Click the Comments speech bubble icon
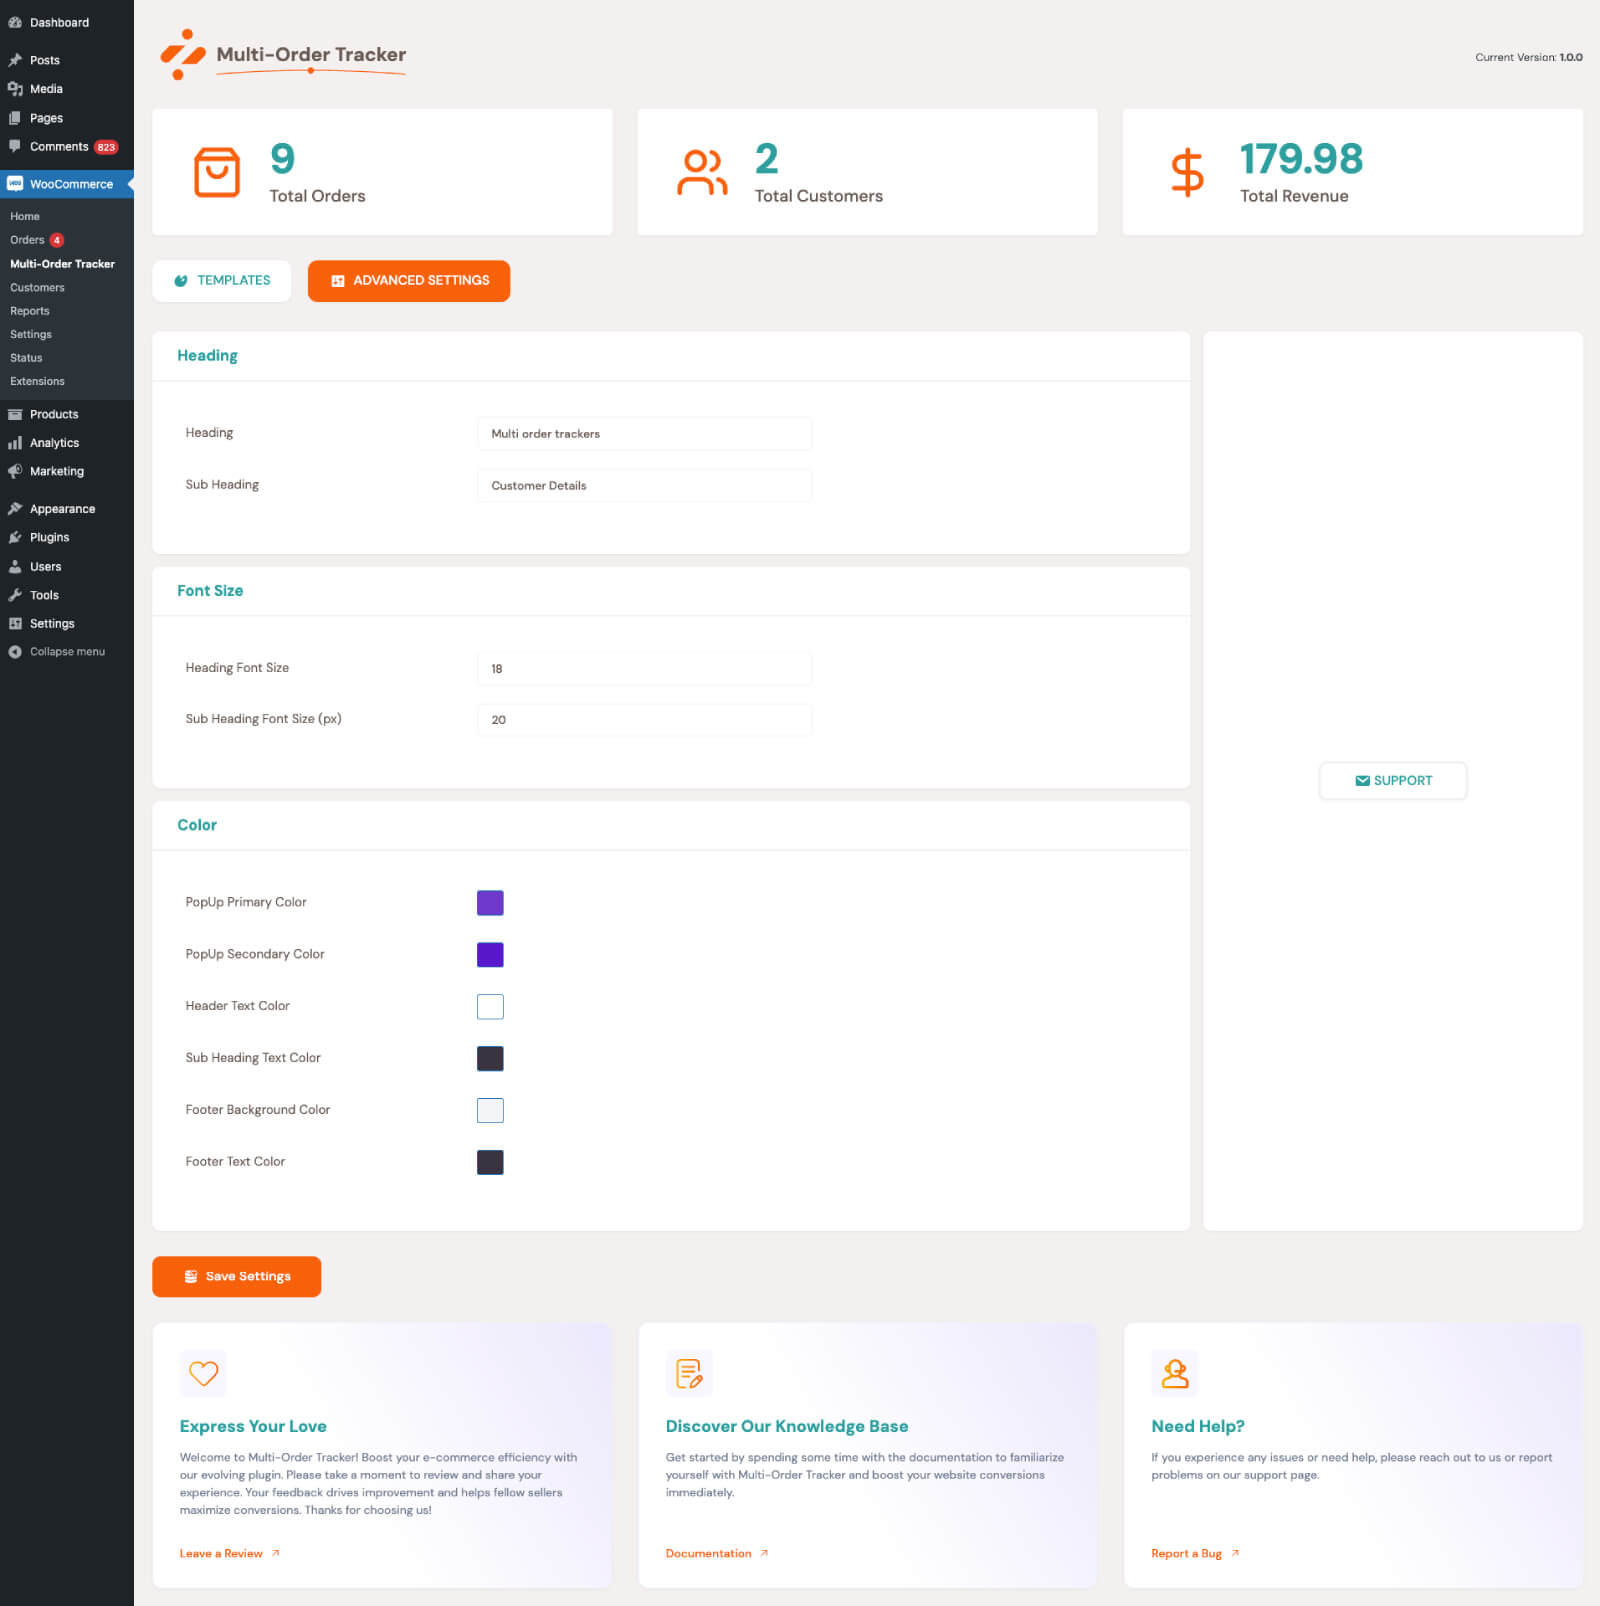Viewport: 1600px width, 1606px height. (15, 146)
